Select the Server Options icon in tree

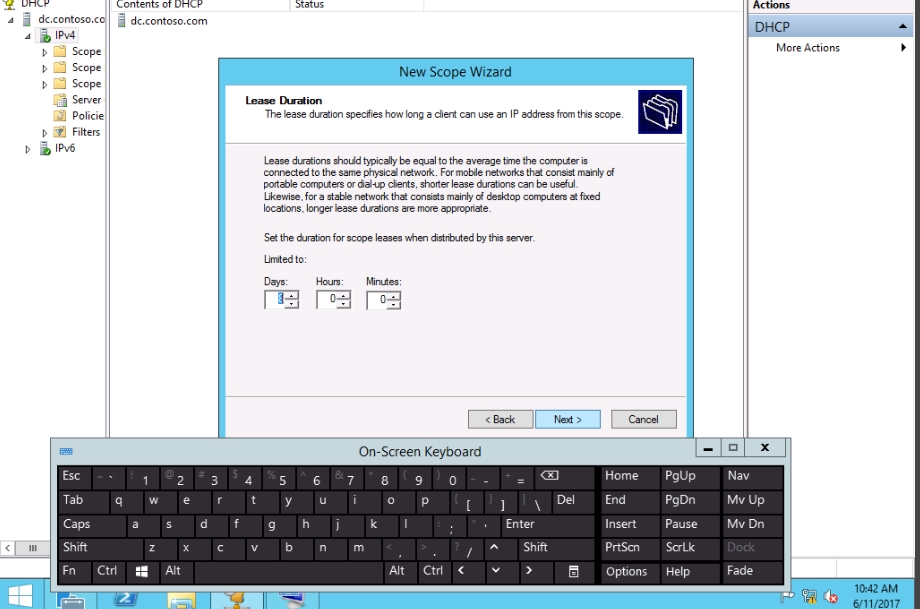pos(60,100)
